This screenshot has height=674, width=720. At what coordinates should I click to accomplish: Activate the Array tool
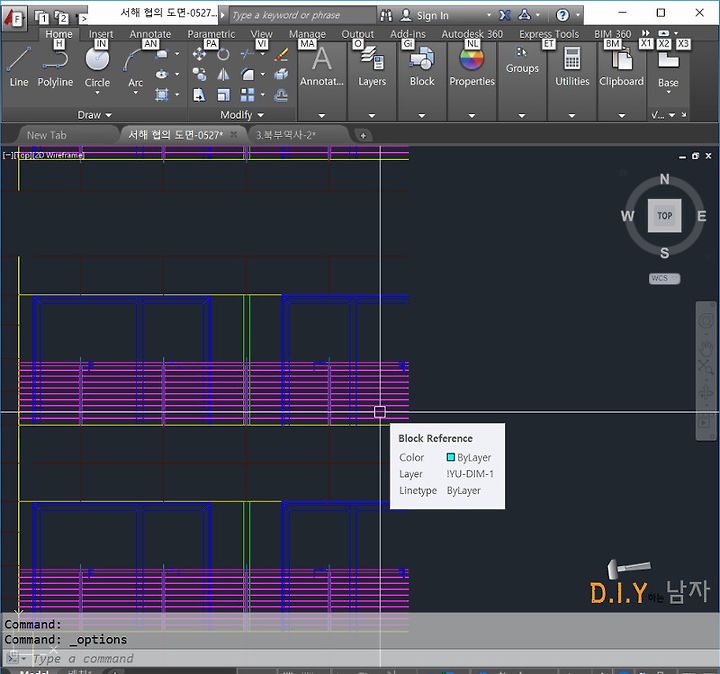click(x=248, y=95)
